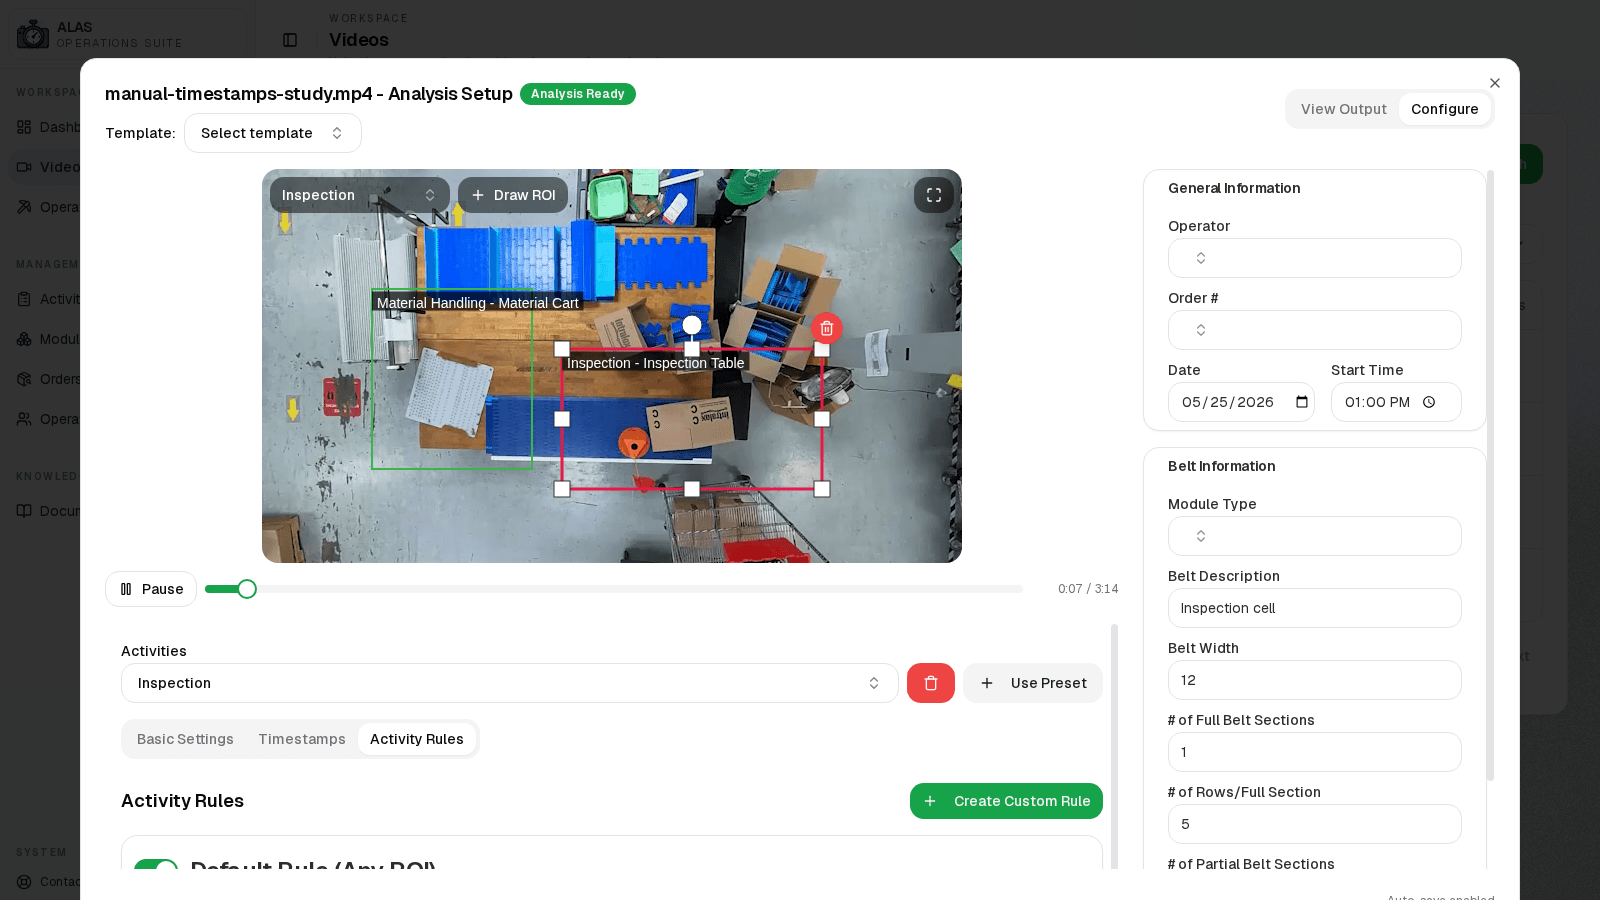Open the Documents book icon in sidebar
The width and height of the screenshot is (1600, 900).
pyautogui.click(x=25, y=511)
